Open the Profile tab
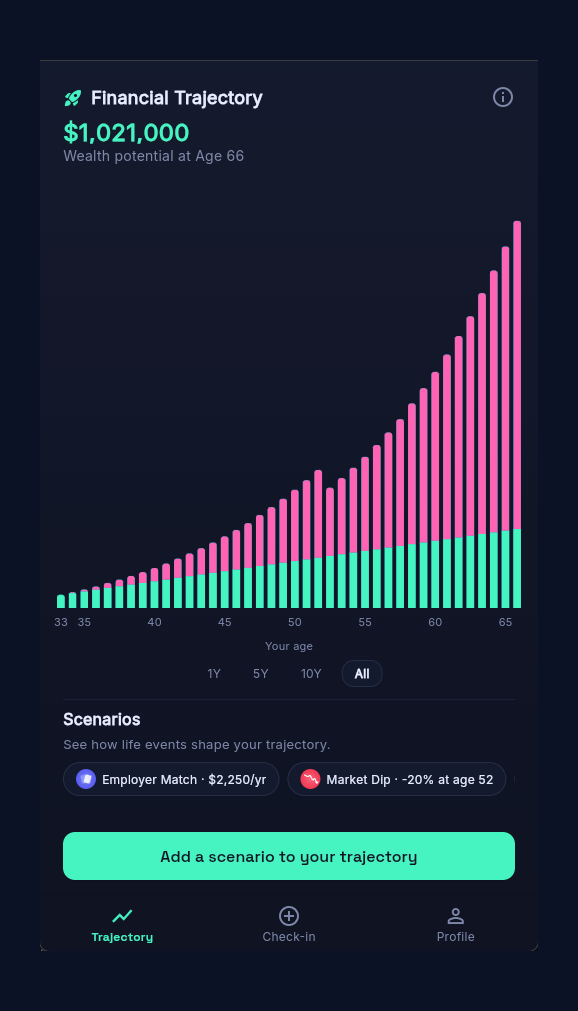Viewport: 578px width, 1011px height. point(455,925)
